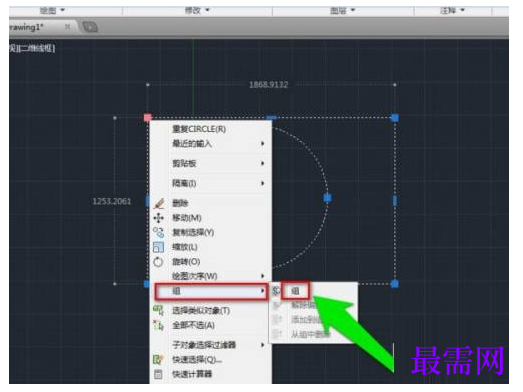Open quick select via 快速选择(Q) icon
This screenshot has height=392, width=523.
(x=158, y=359)
